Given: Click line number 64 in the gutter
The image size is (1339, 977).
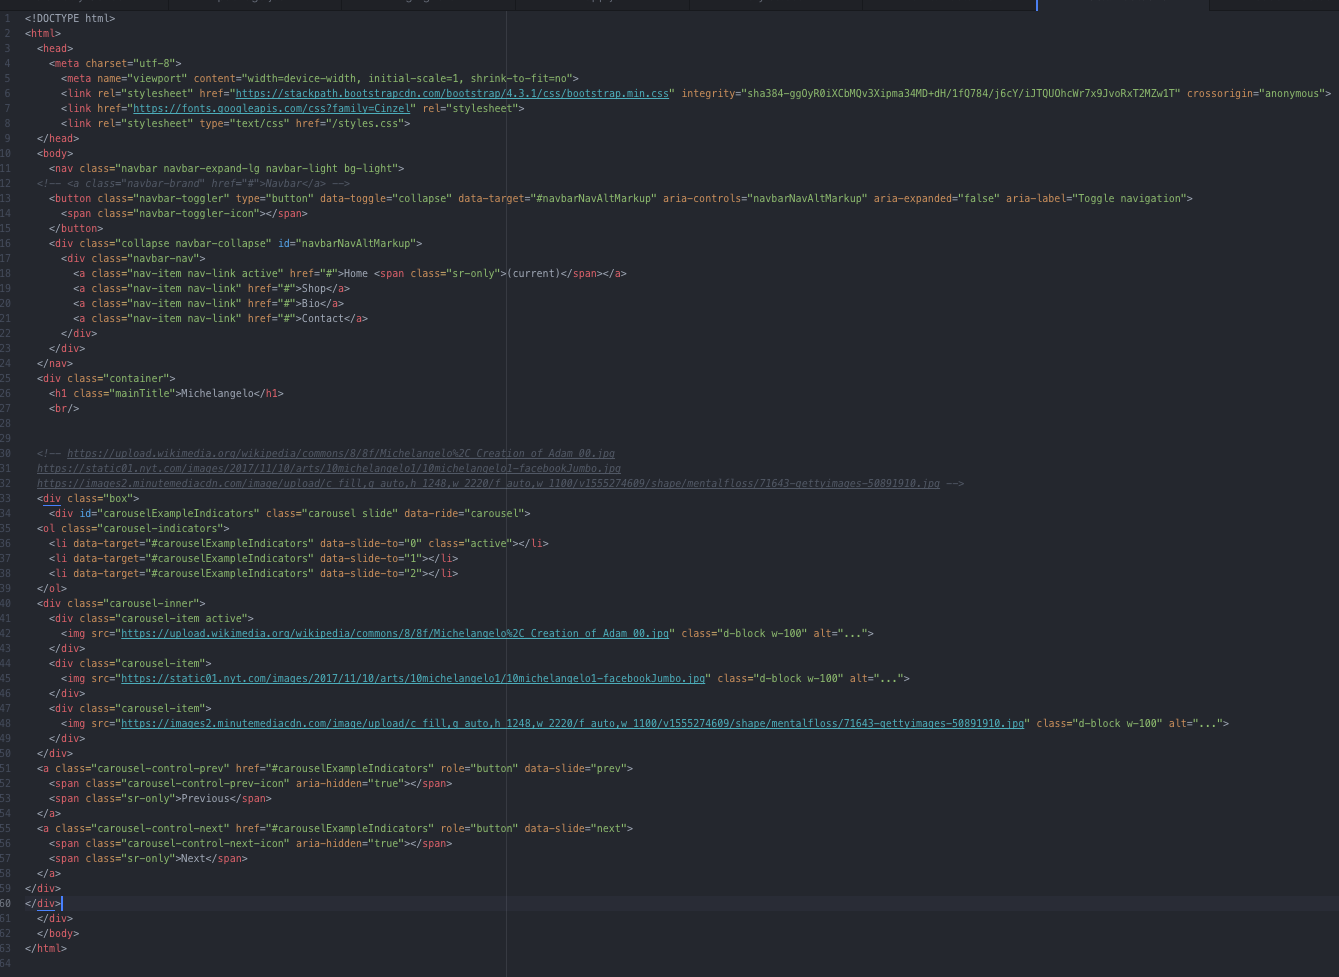Looking at the screenshot, I should point(6,963).
